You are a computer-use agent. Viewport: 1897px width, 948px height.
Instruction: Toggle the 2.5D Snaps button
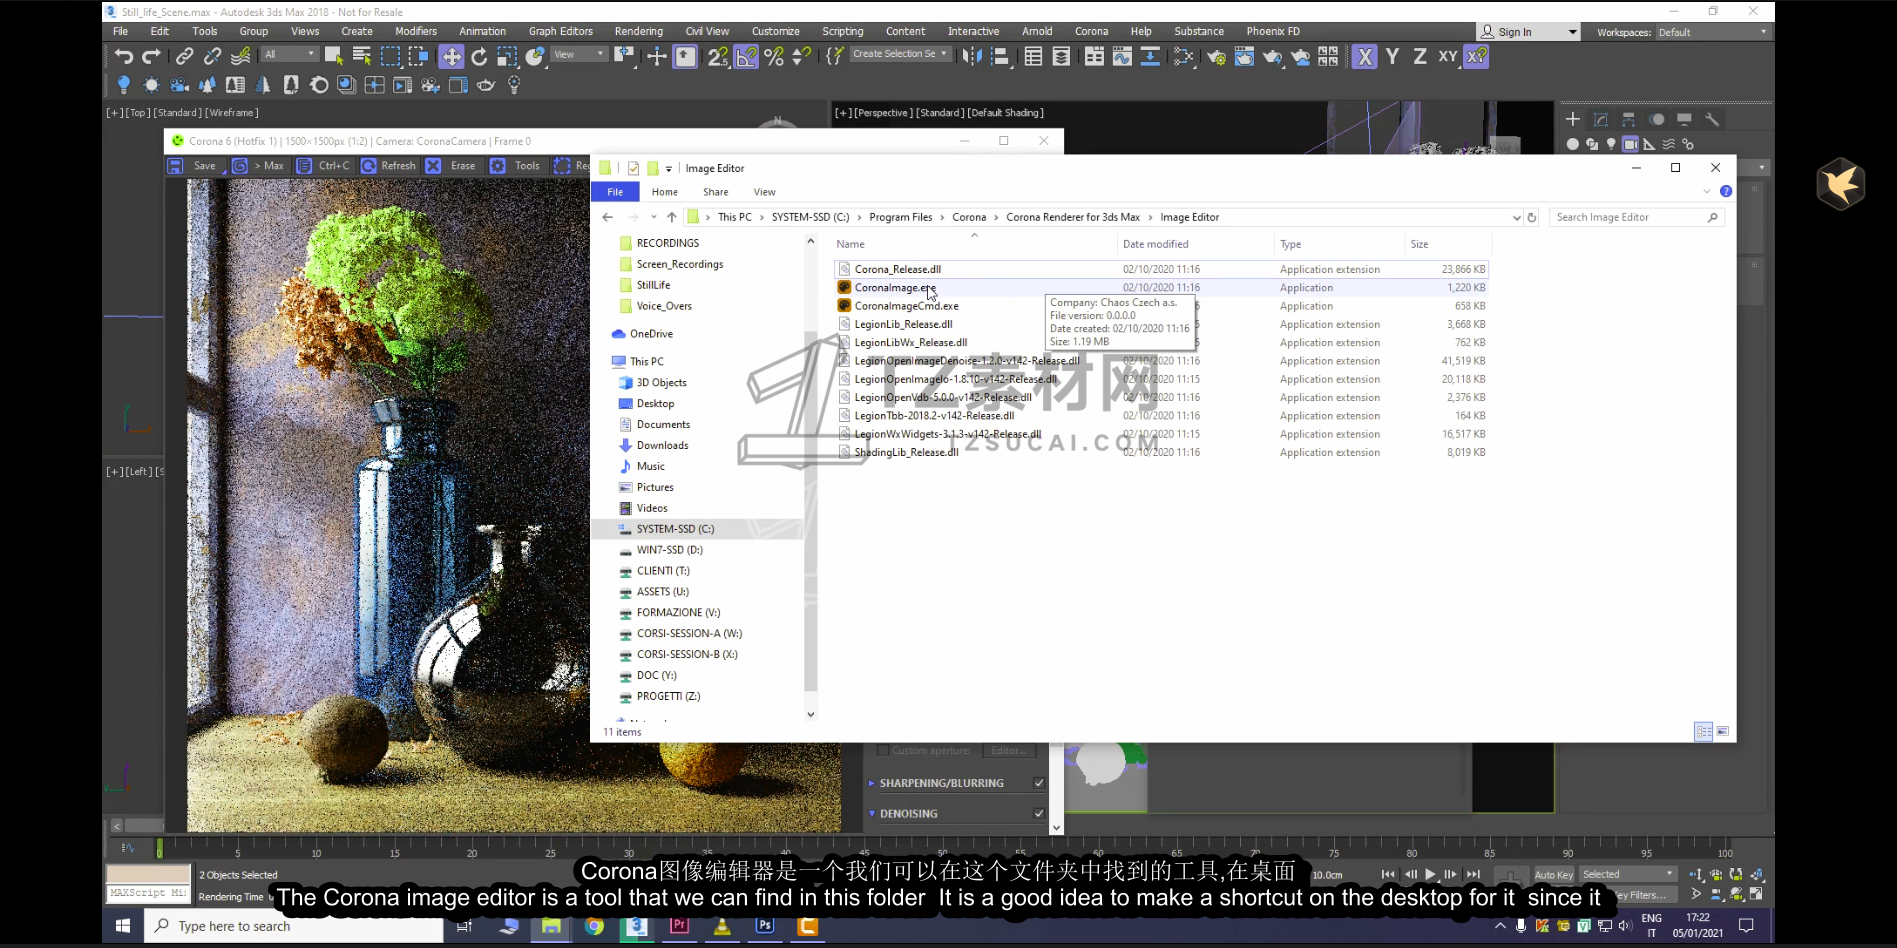[x=718, y=56]
